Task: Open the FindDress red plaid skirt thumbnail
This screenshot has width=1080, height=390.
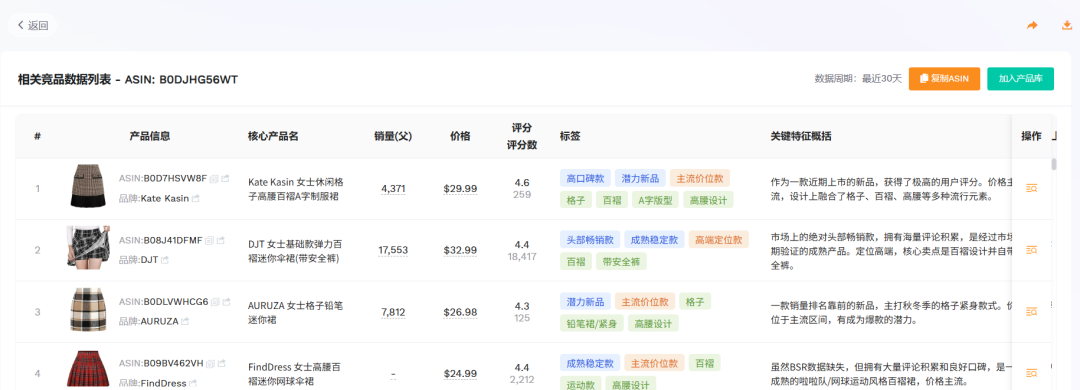Action: tap(87, 369)
